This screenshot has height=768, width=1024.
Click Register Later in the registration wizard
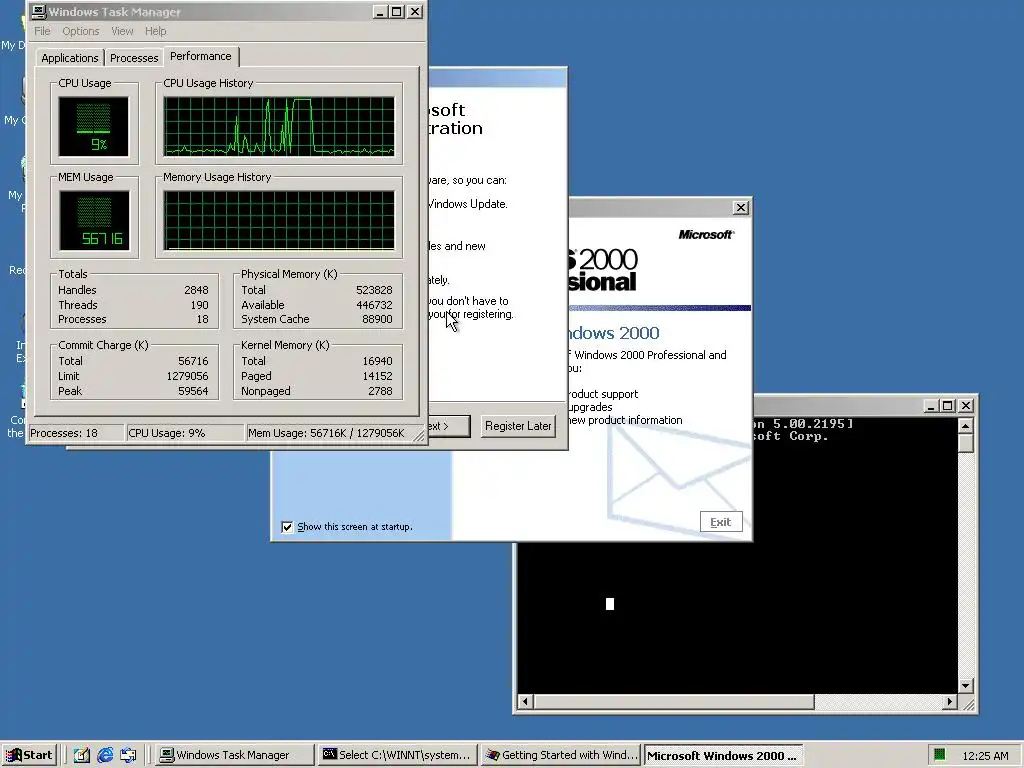(518, 426)
